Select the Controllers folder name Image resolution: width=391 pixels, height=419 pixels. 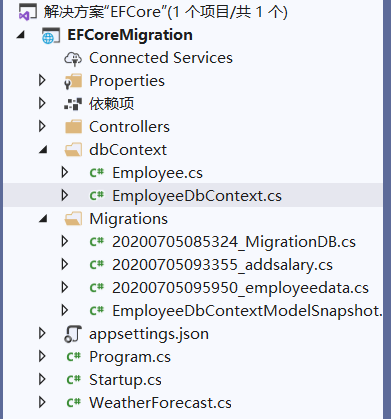coord(129,127)
